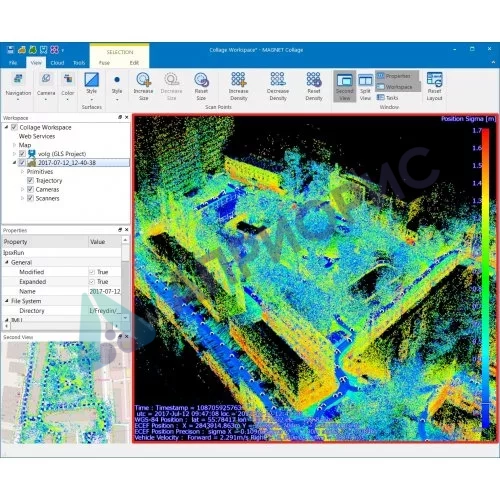Image resolution: width=500 pixels, height=500 pixels.
Task: Click the Reset Layout button
Action: pos(434,87)
